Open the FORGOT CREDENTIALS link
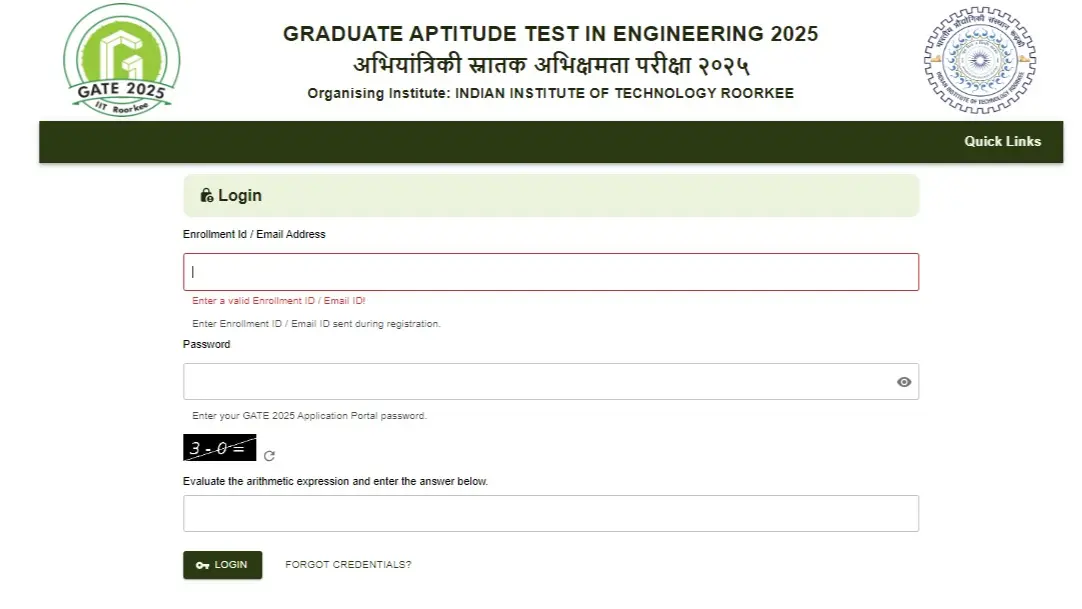The height and width of the screenshot is (609, 1082). point(347,564)
